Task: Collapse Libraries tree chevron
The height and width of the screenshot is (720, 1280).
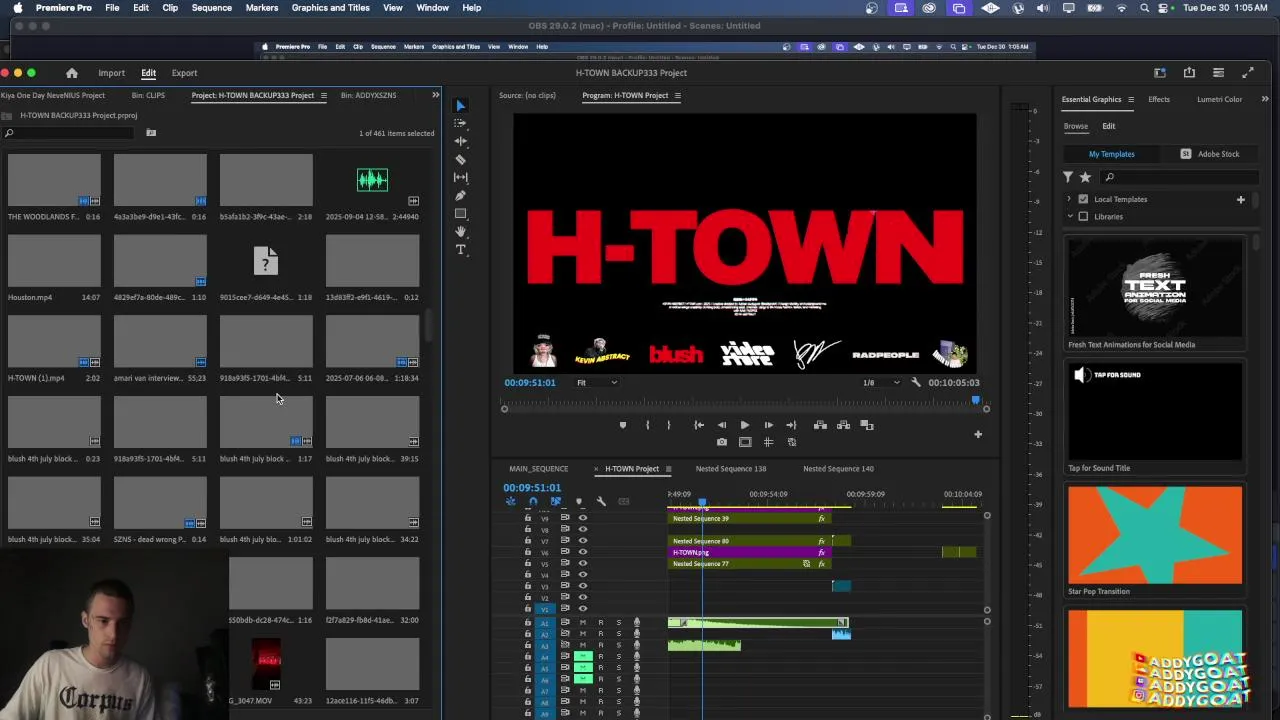Action: point(1069,216)
